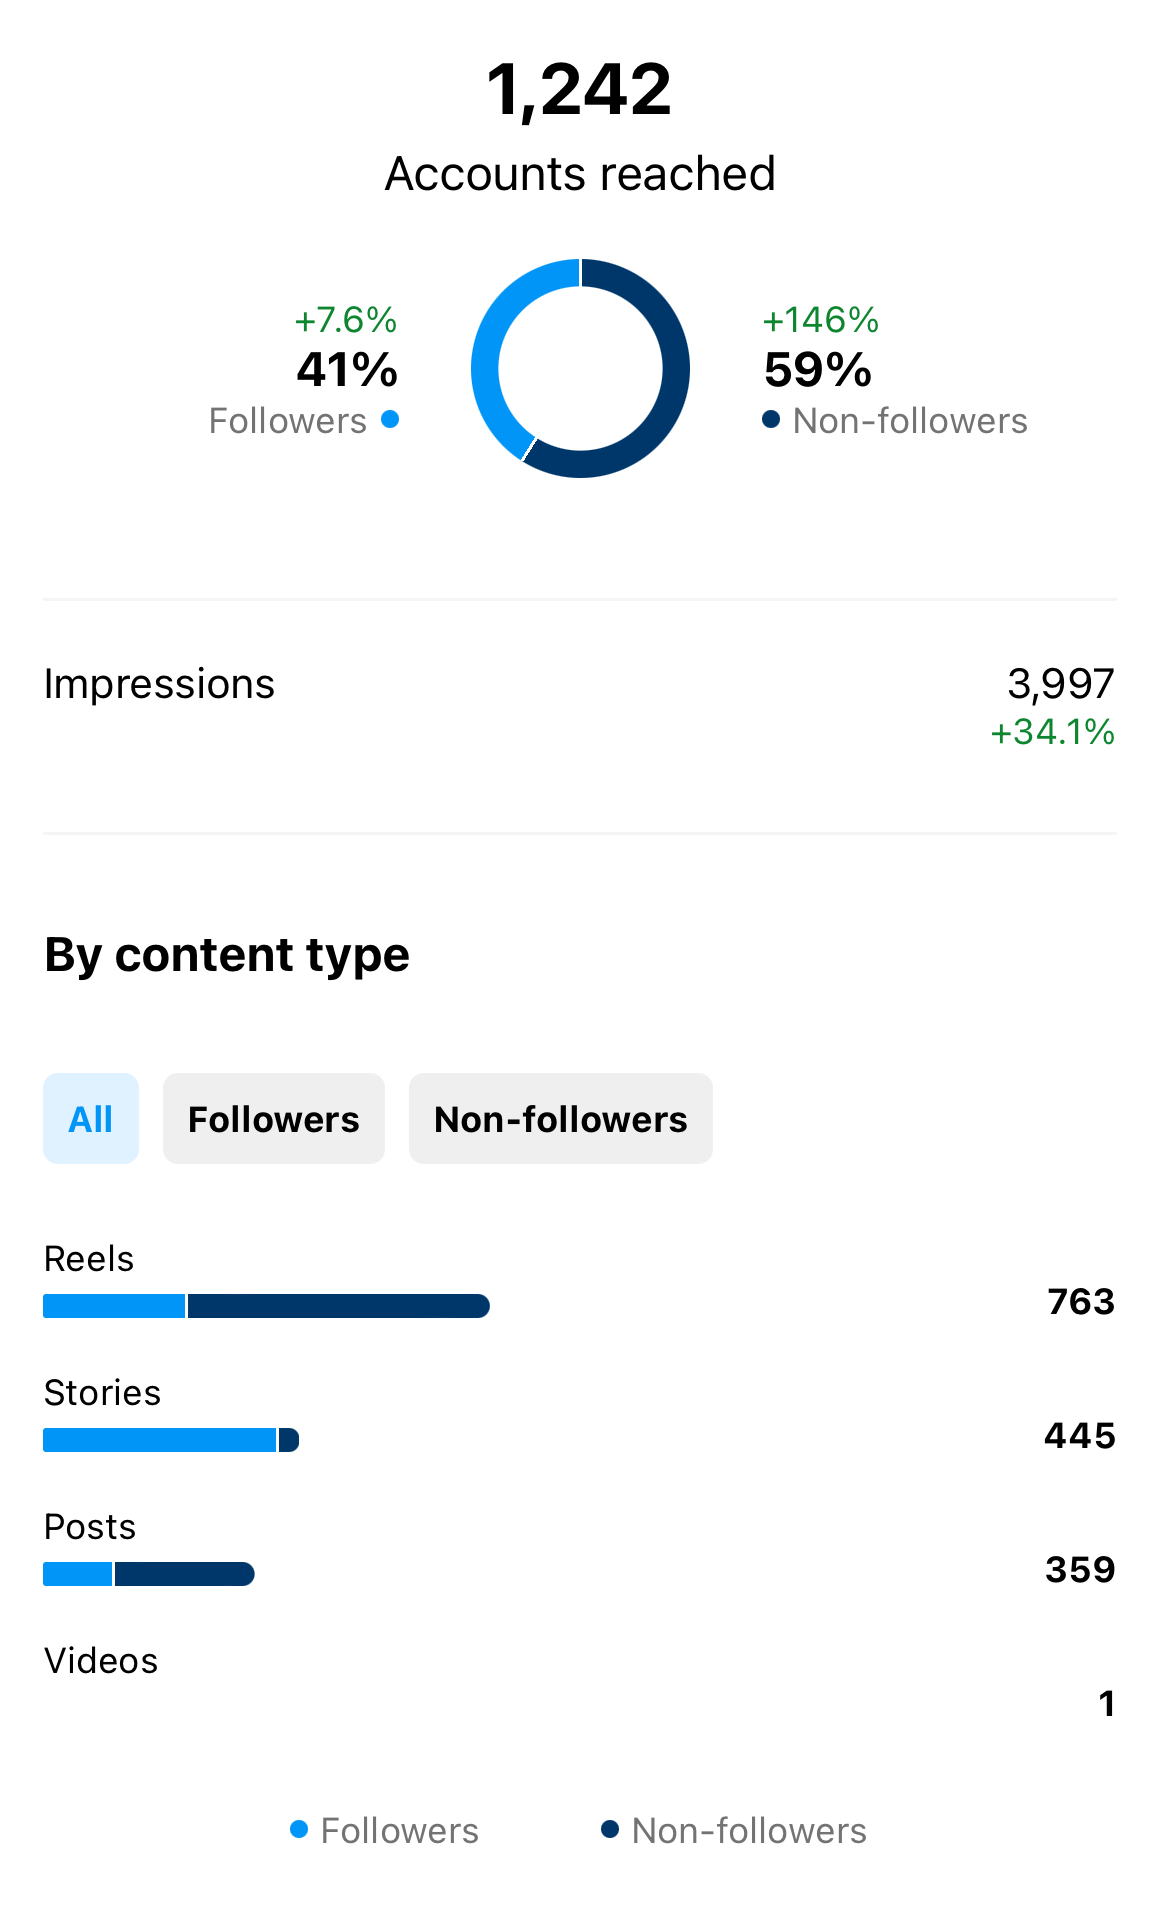Click the Reels followers bar segment

click(x=114, y=1306)
